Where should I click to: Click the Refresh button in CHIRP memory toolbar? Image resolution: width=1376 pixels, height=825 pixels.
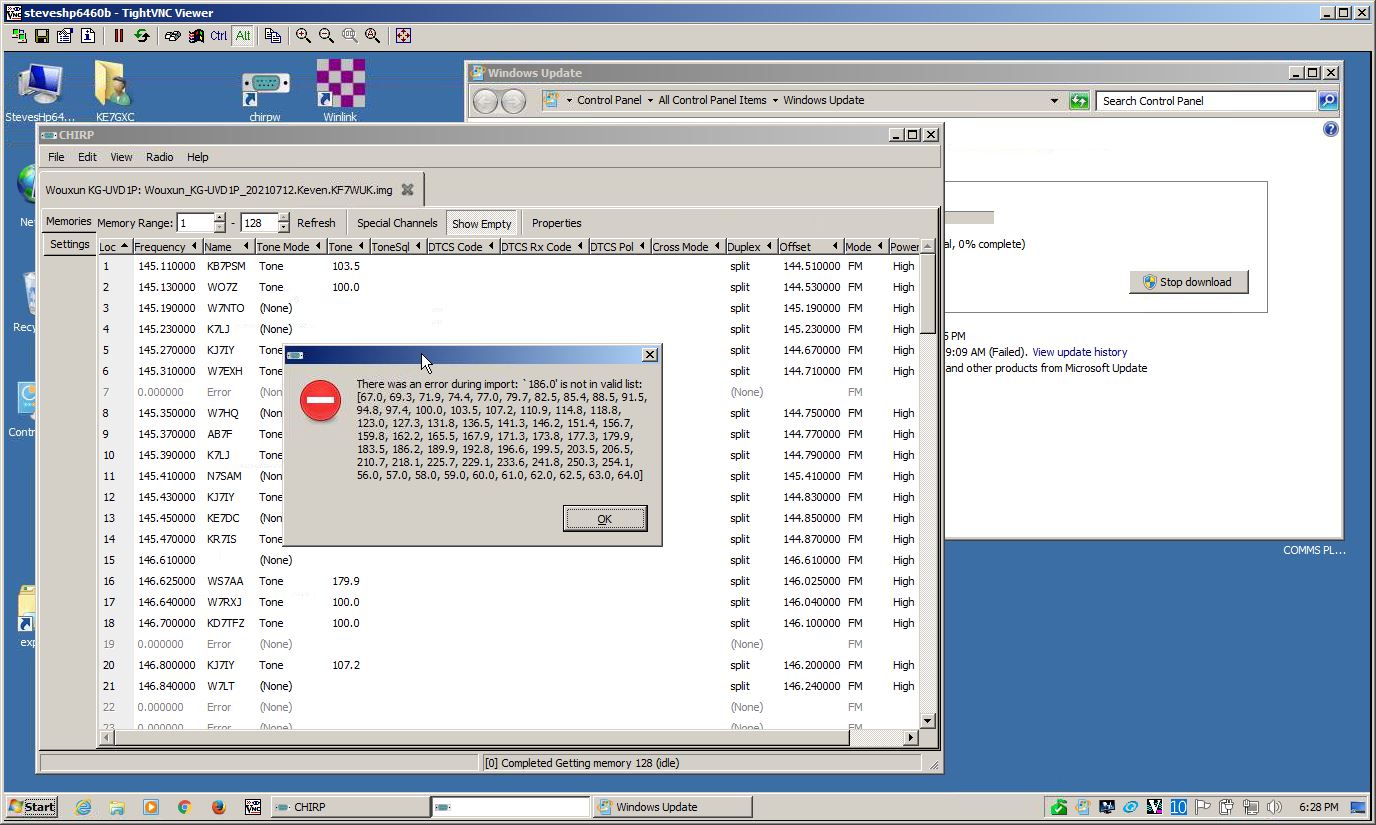click(x=316, y=223)
